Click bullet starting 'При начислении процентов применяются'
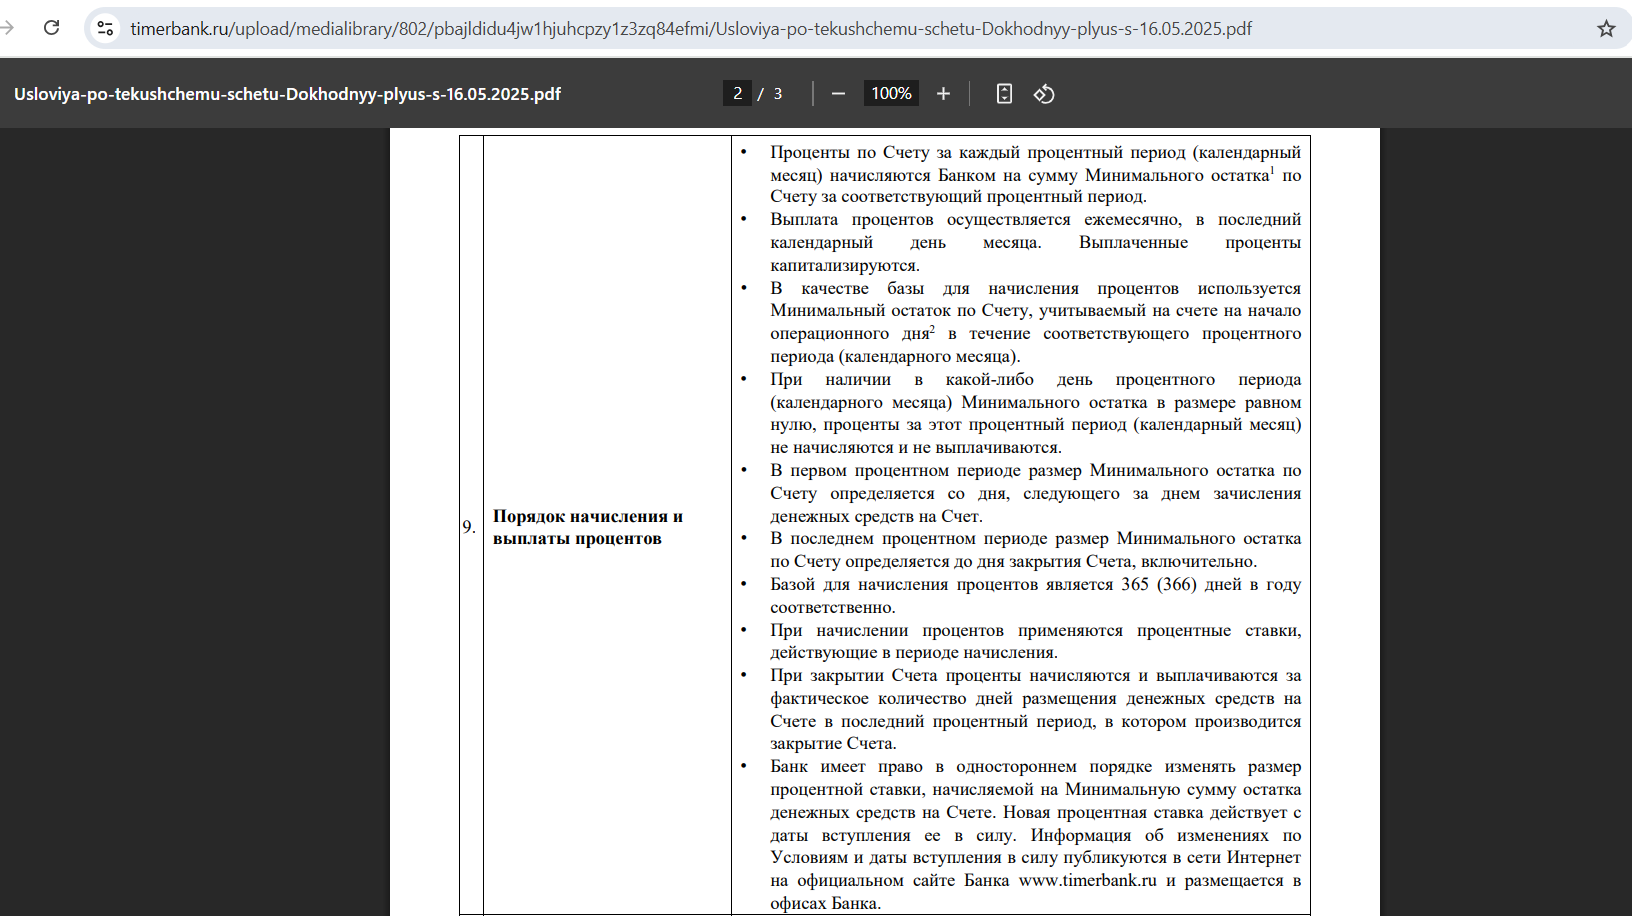Image resolution: width=1632 pixels, height=916 pixels. 1036,641
